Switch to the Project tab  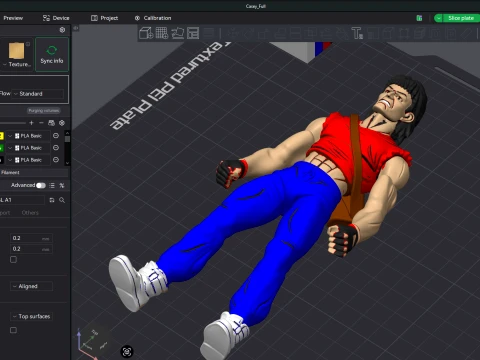pos(105,18)
